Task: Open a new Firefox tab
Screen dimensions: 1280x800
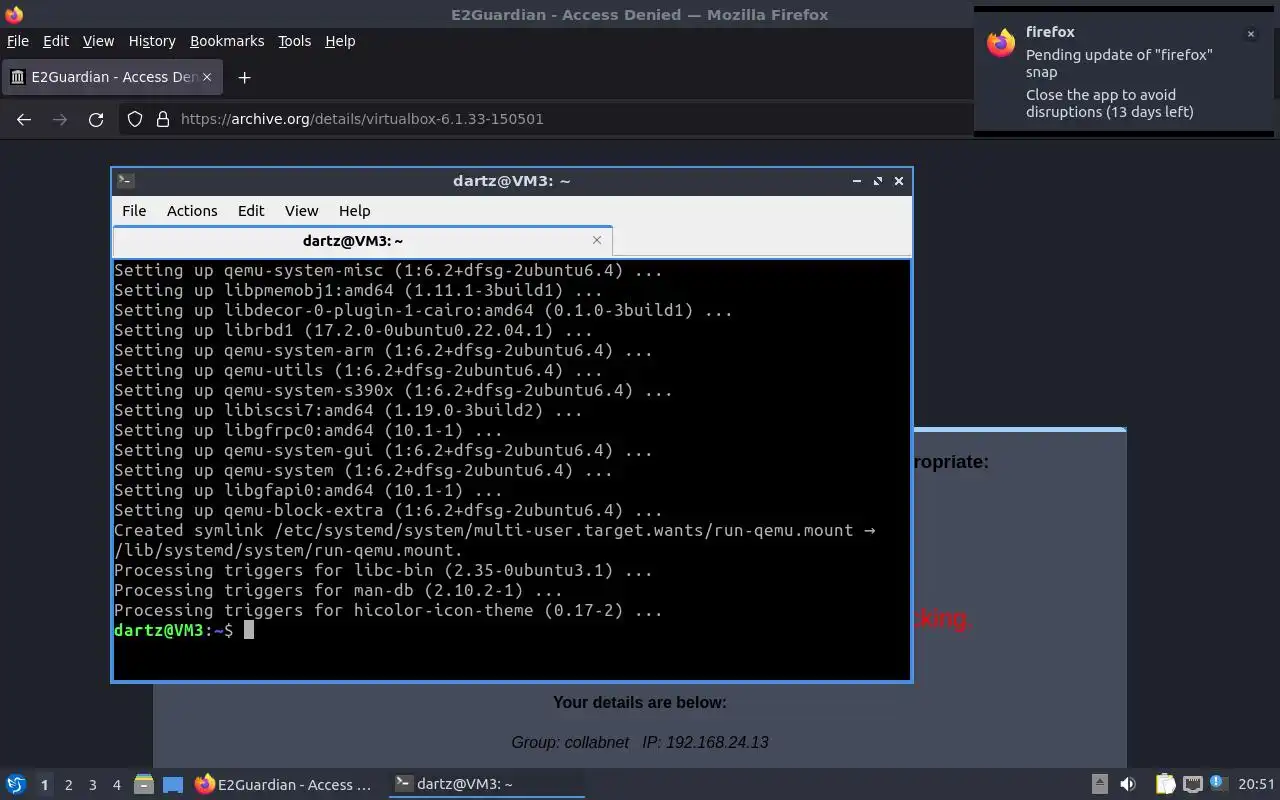Action: click(x=244, y=77)
